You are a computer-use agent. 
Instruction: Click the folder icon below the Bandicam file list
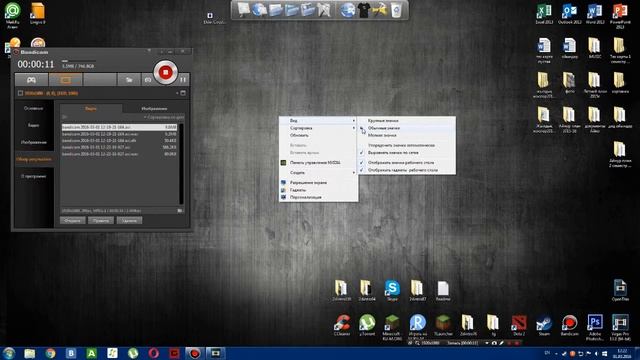(180, 211)
